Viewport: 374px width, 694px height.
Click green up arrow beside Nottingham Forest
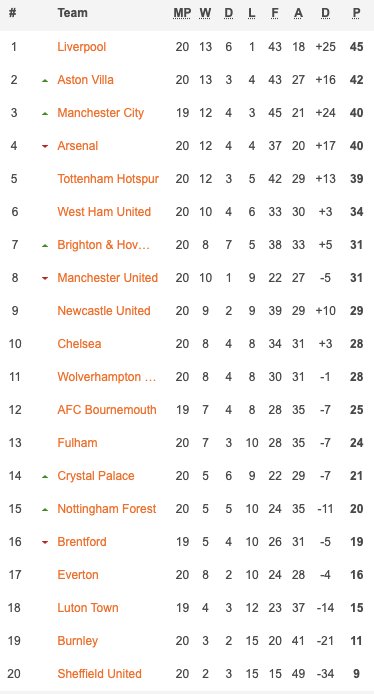pyautogui.click(x=45, y=509)
